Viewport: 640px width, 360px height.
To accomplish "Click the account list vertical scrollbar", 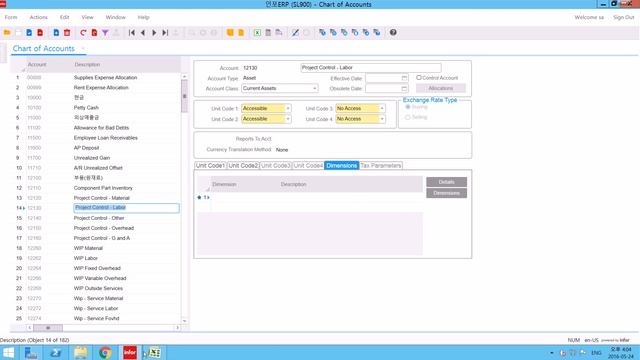I will (184, 96).
